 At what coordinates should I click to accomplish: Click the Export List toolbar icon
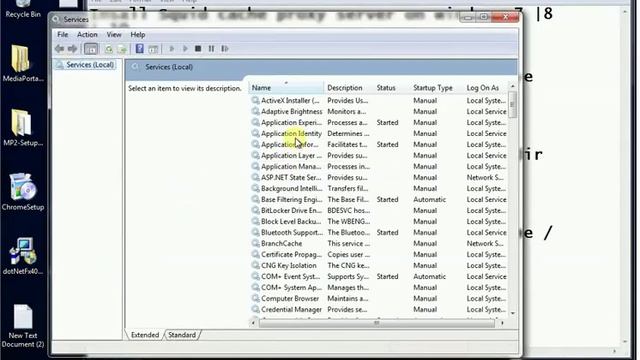pos(122,49)
